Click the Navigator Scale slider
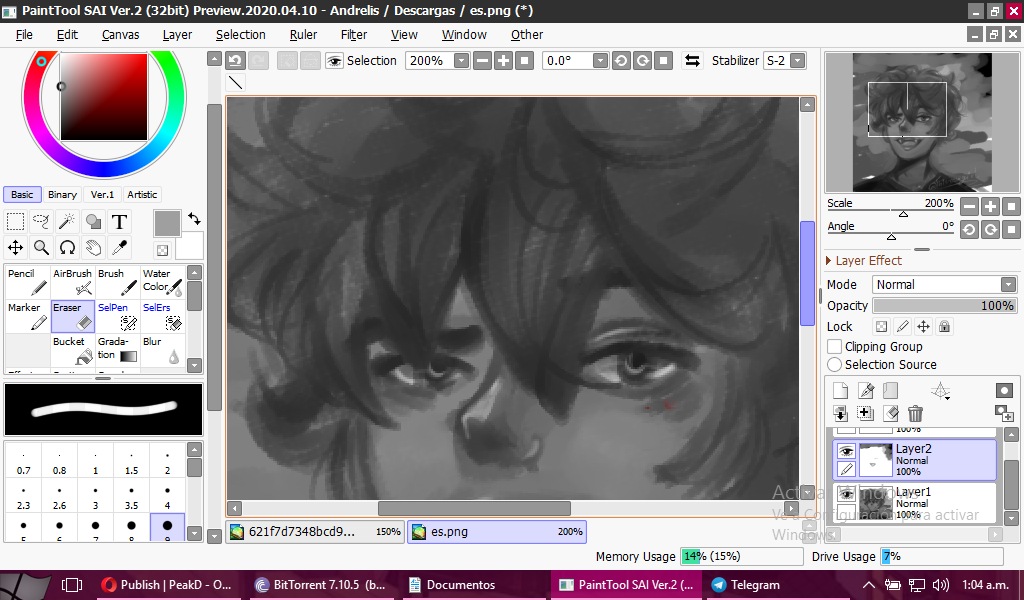1024x600 pixels. [891, 210]
